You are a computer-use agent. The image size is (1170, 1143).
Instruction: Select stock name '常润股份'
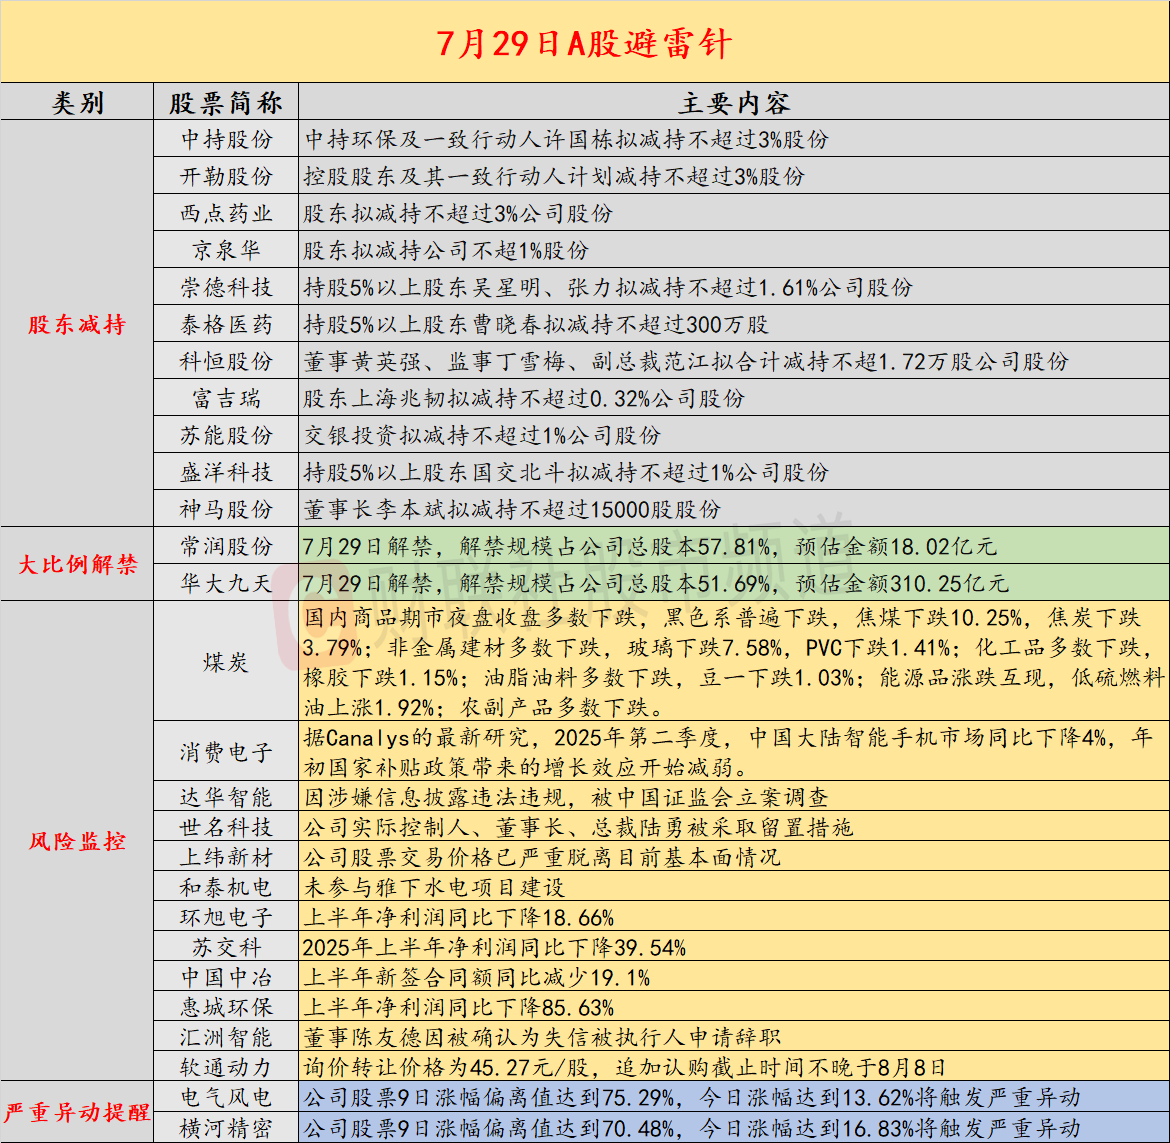tap(226, 546)
